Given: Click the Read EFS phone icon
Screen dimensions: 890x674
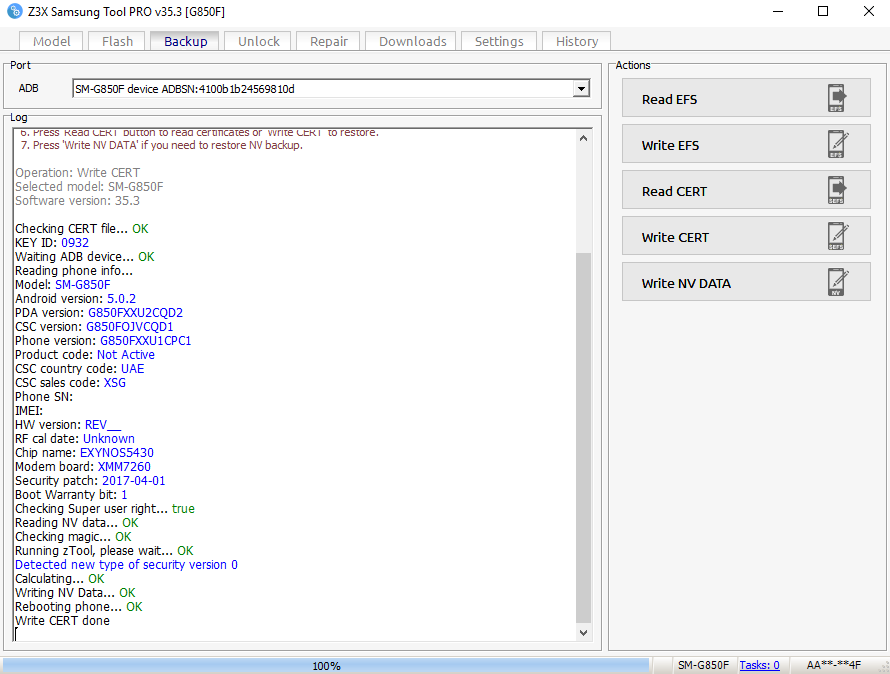Looking at the screenshot, I should [836, 98].
